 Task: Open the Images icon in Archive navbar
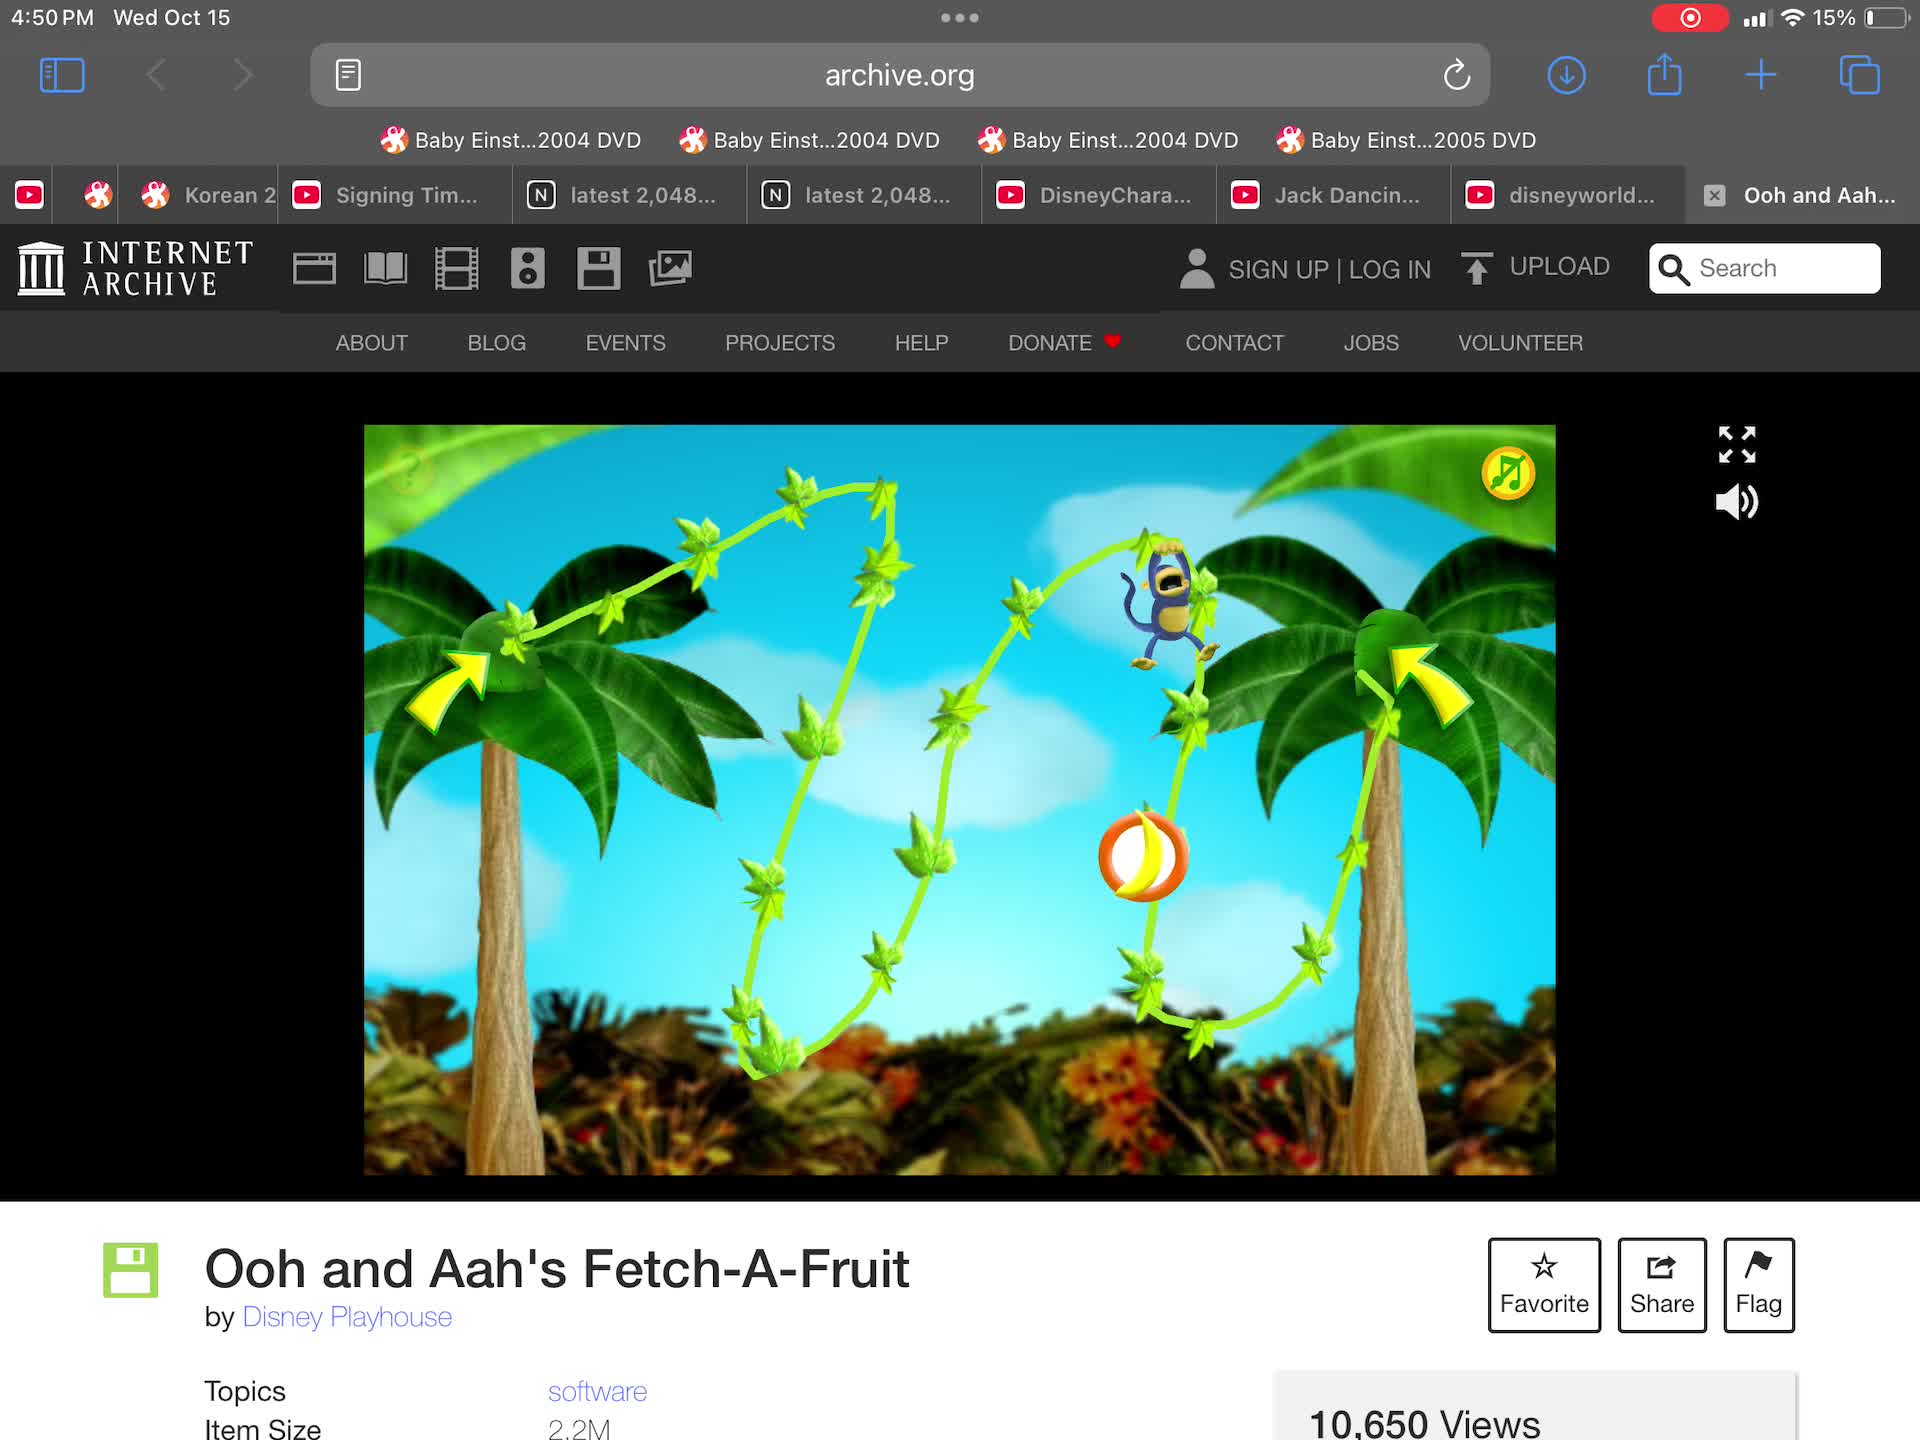[670, 268]
